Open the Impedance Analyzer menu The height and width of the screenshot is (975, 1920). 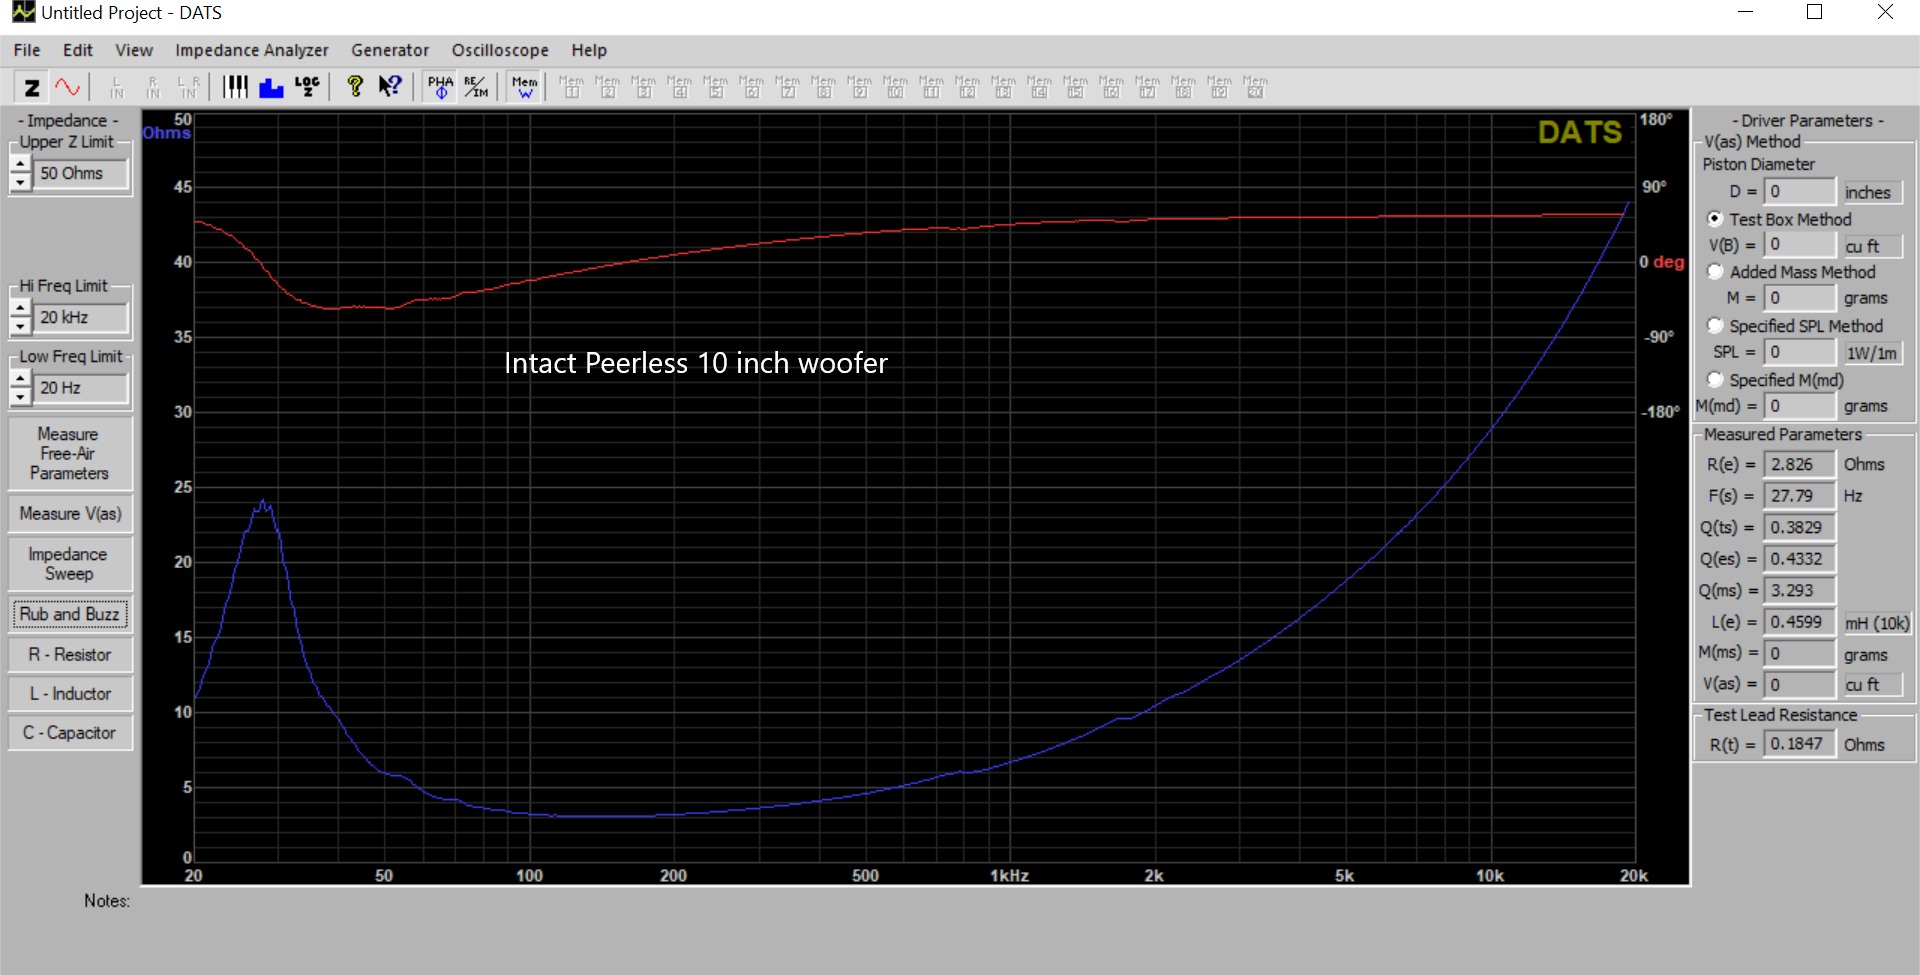[252, 50]
